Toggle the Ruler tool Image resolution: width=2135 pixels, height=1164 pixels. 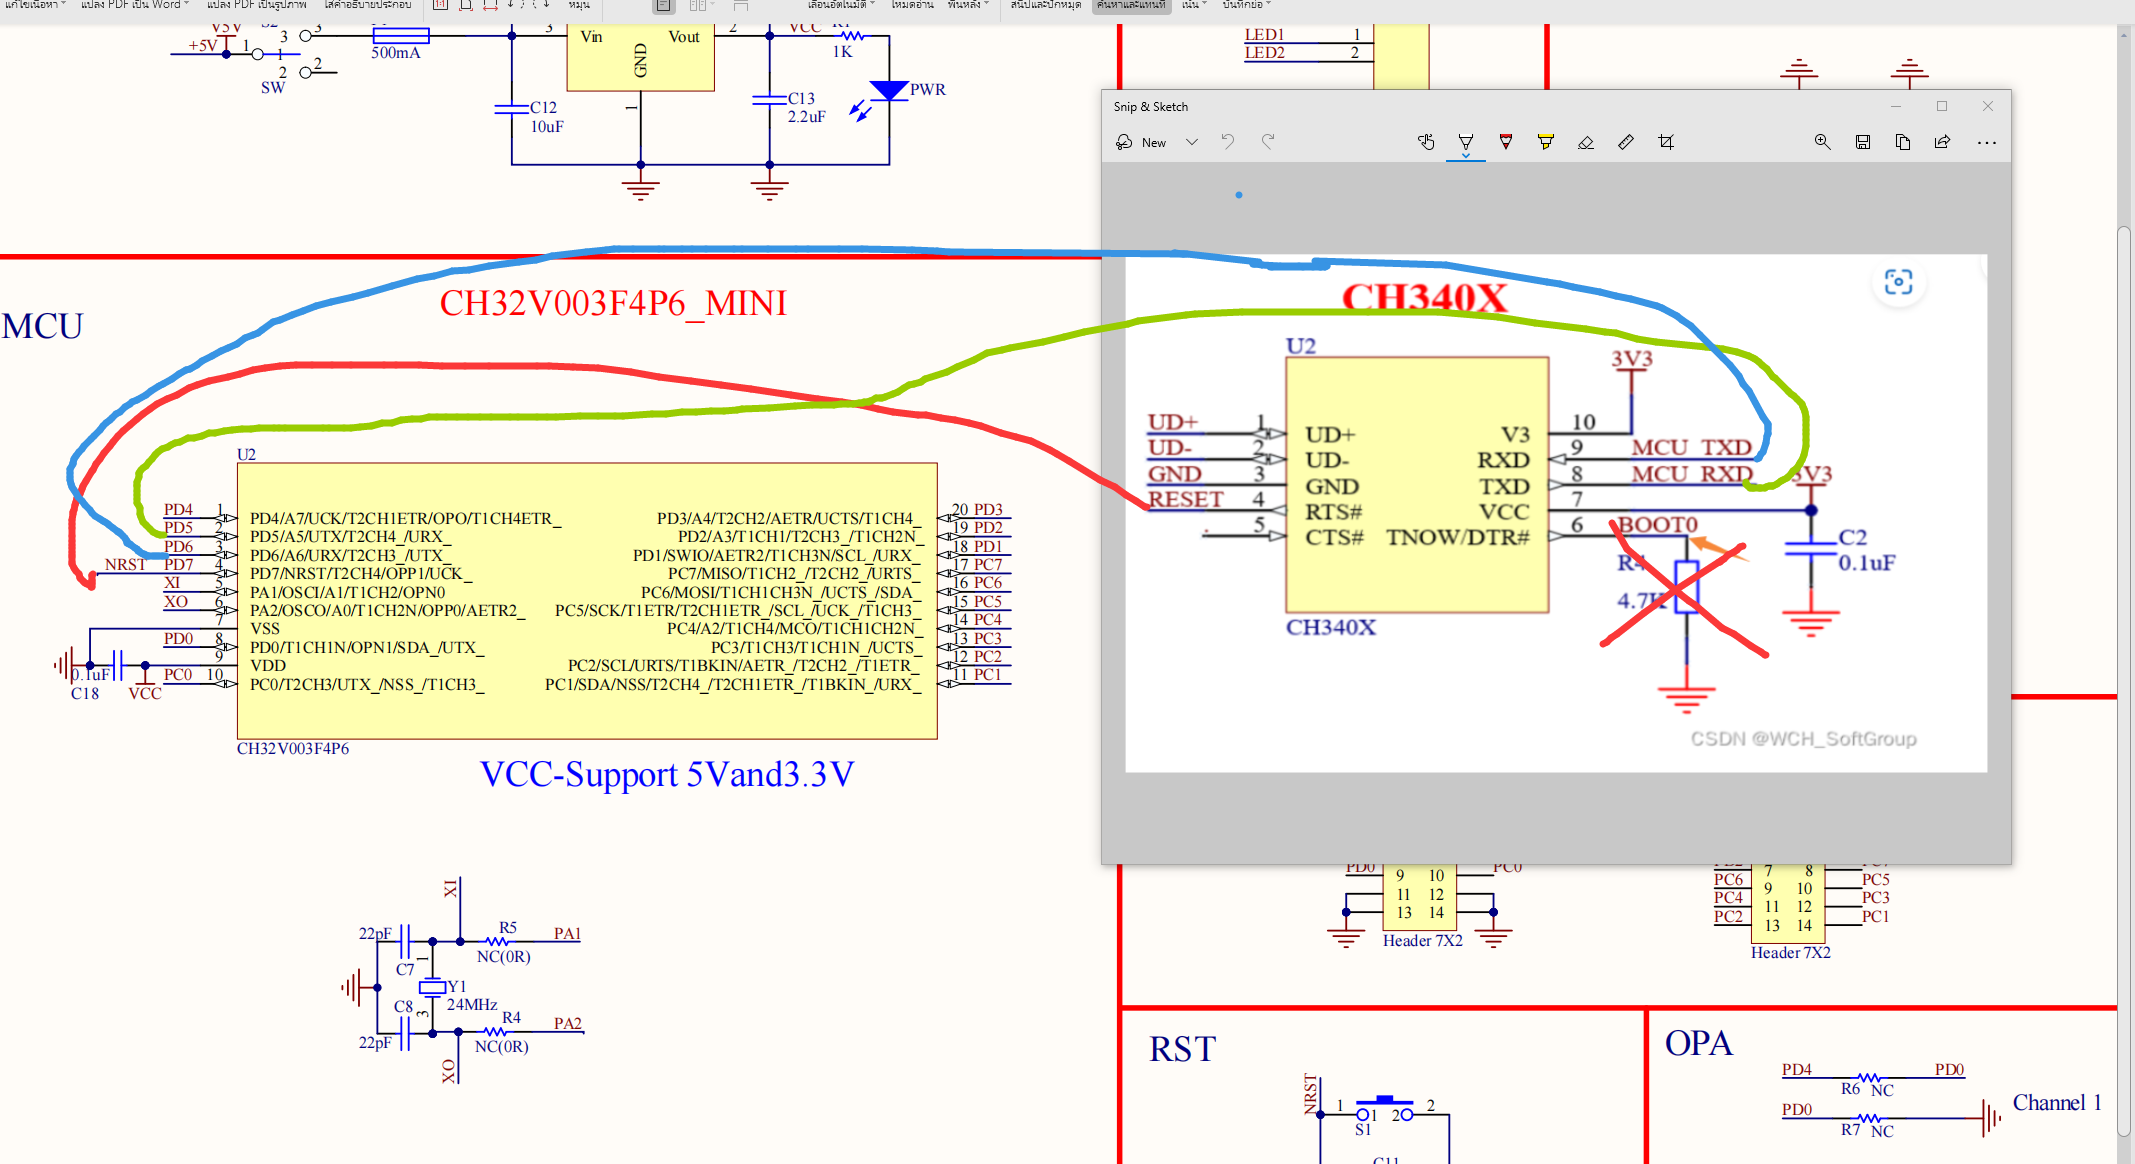(1626, 142)
